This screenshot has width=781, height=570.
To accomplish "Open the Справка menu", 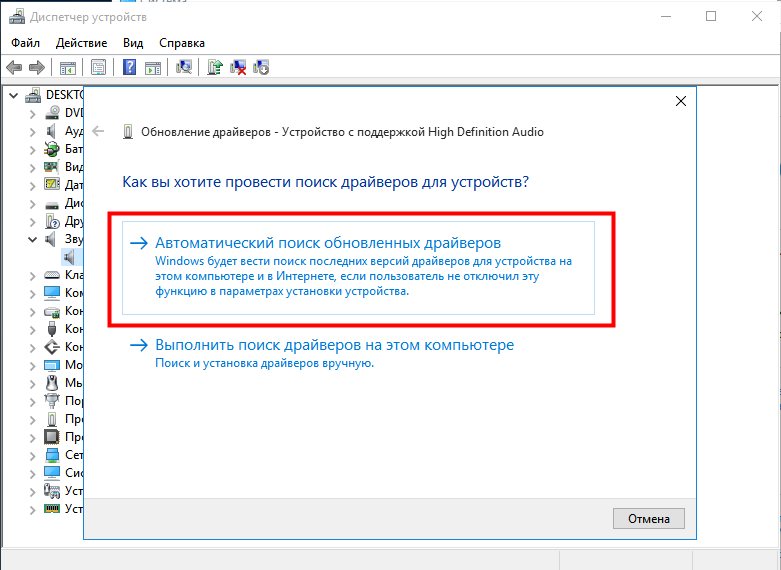I will (182, 43).
